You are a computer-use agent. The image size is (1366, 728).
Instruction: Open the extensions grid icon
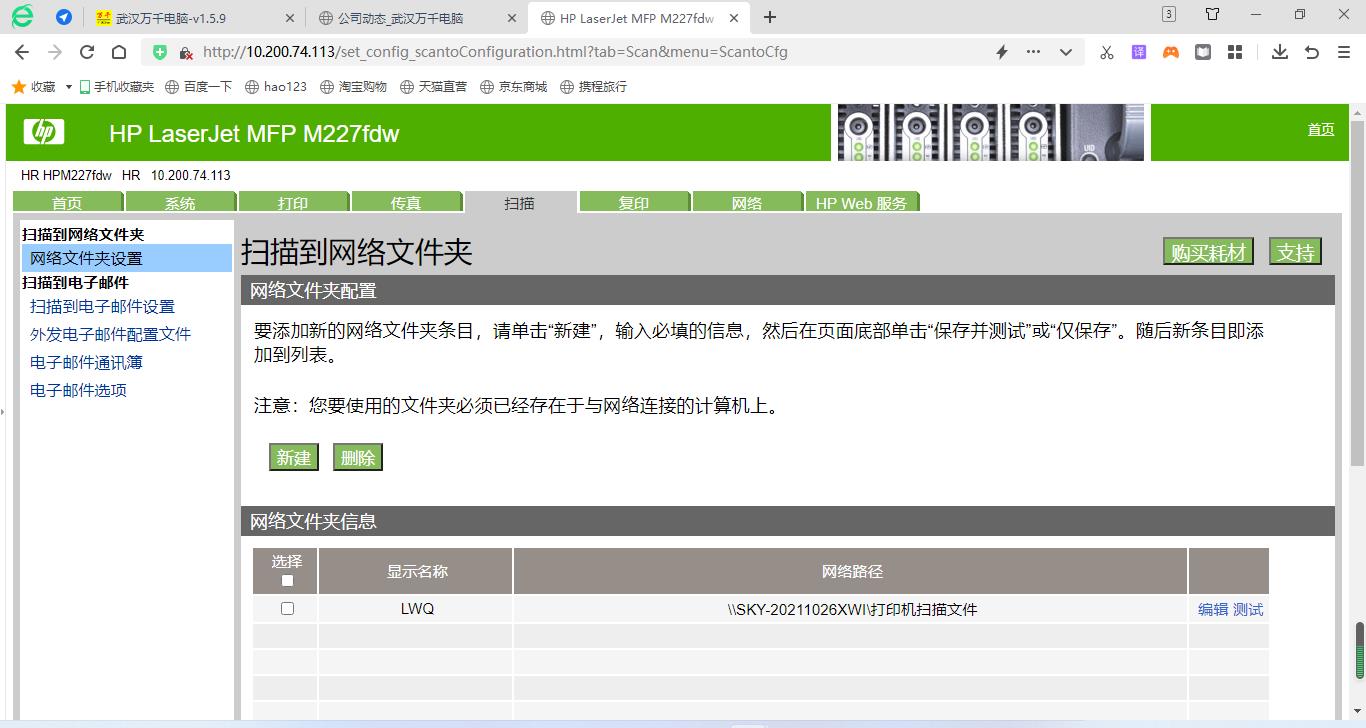click(1235, 52)
